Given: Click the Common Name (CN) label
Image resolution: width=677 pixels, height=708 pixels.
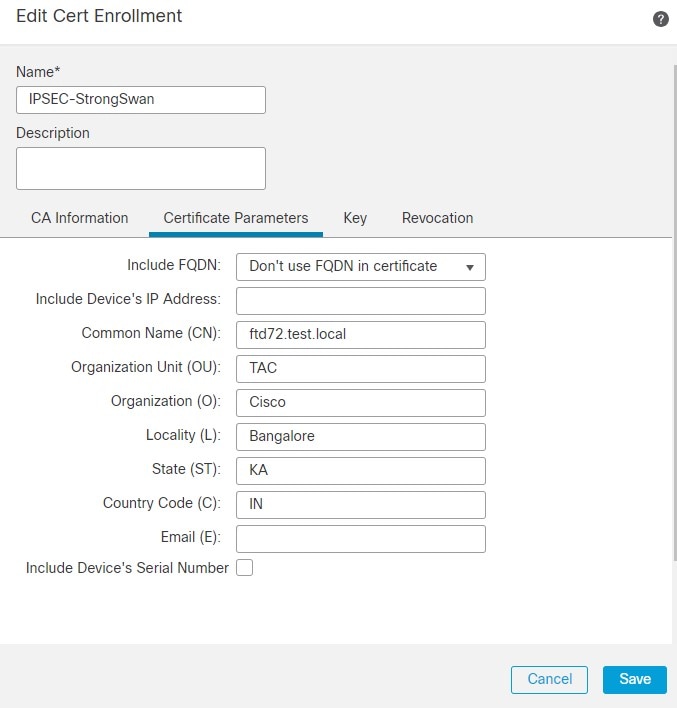Looking at the screenshot, I should 151,333.
